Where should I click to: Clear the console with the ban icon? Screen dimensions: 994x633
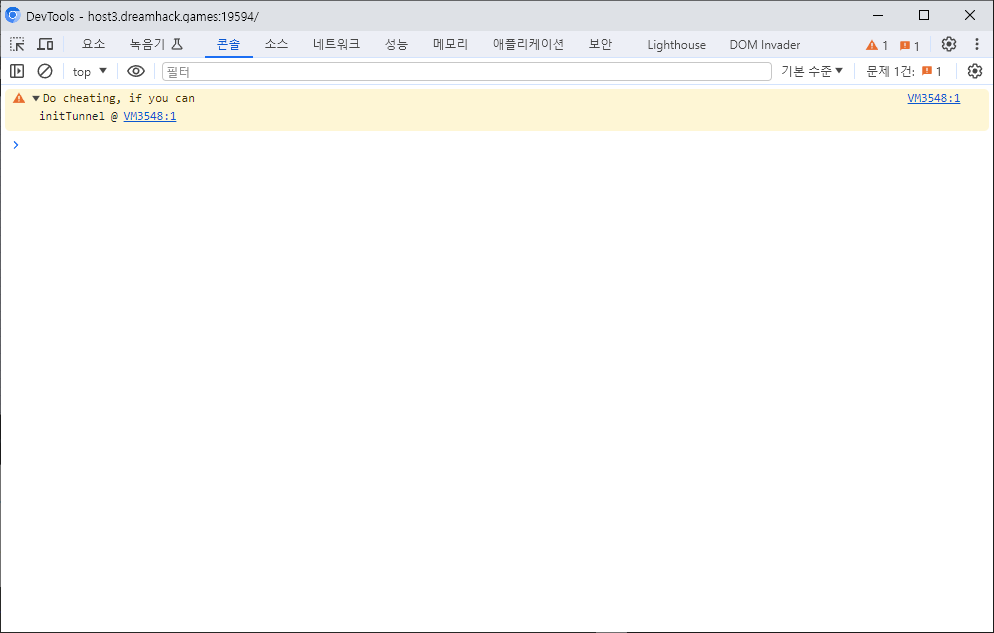tap(45, 71)
